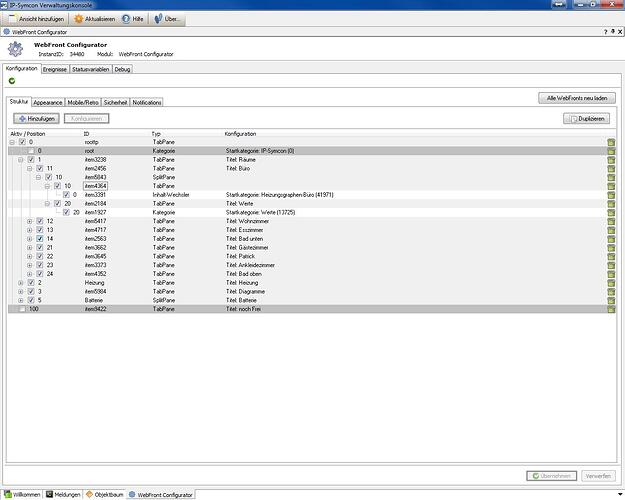Click the Über toolbar icon

[x=158, y=19]
